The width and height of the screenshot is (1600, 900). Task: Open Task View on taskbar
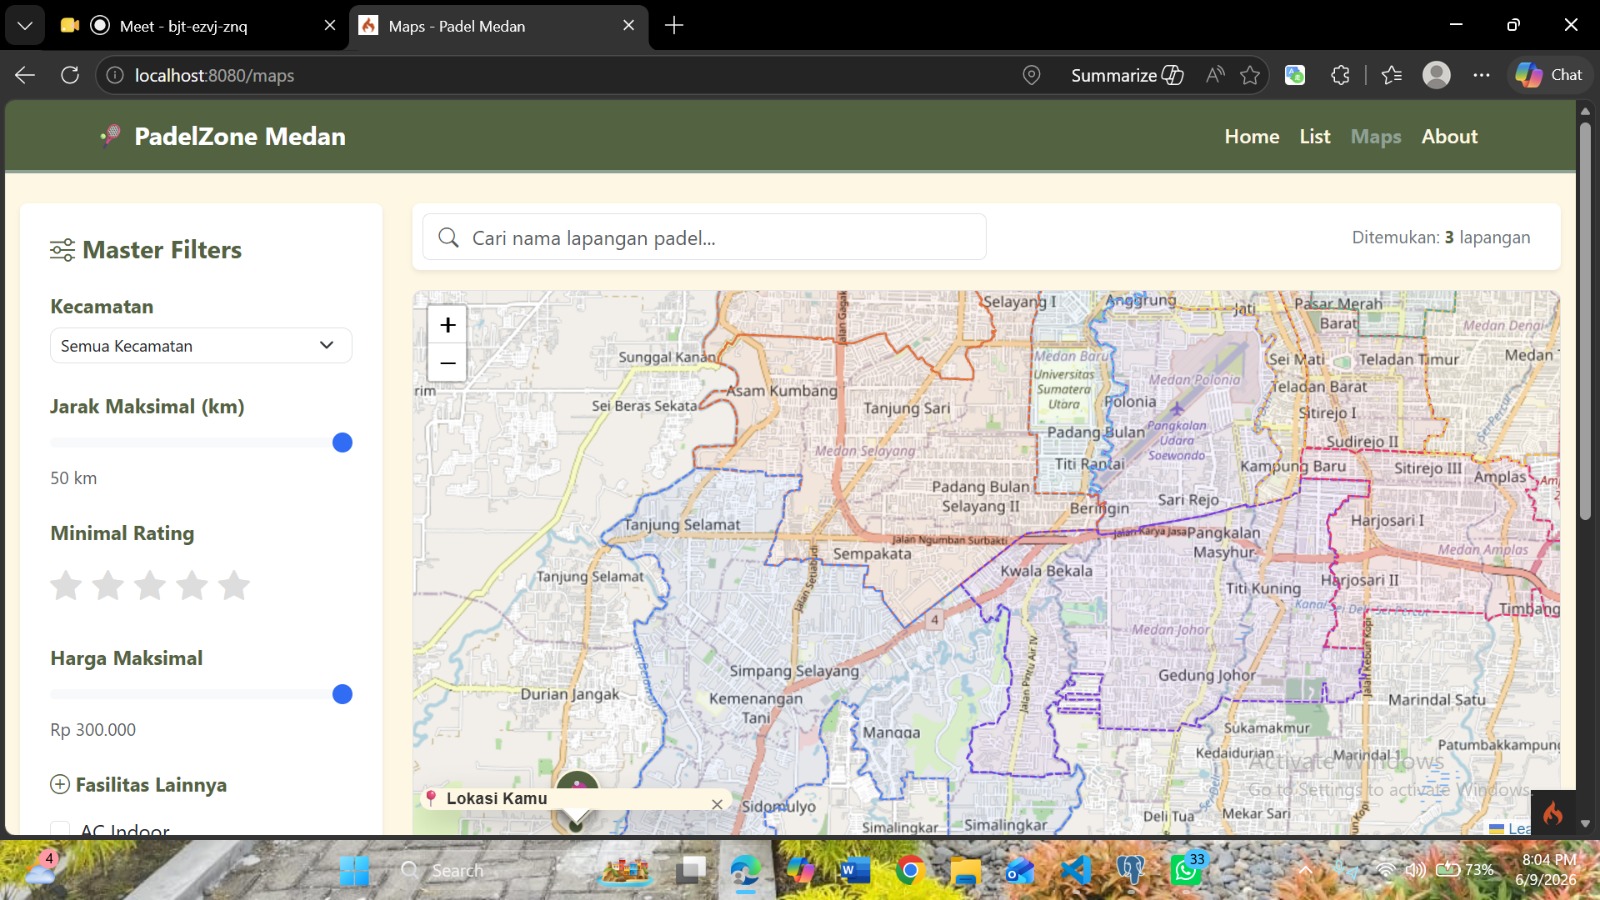point(690,871)
